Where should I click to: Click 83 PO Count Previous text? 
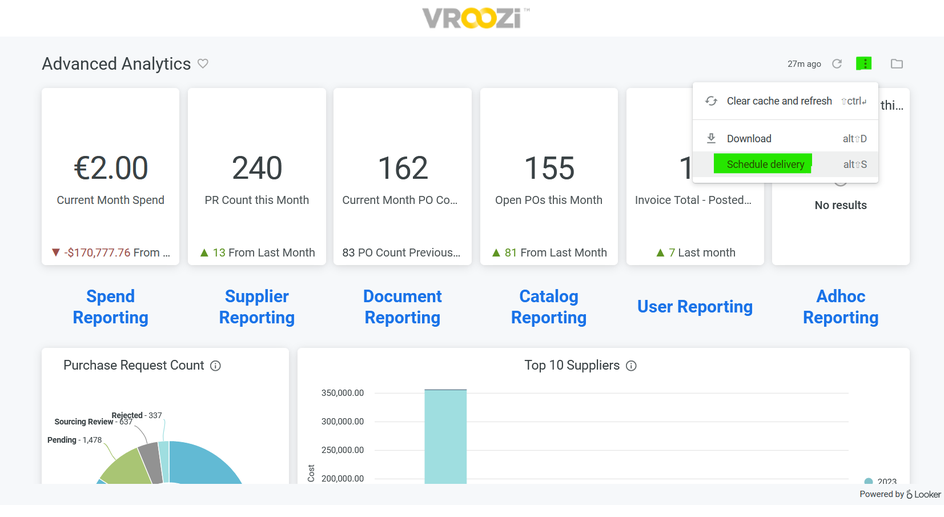coord(401,253)
